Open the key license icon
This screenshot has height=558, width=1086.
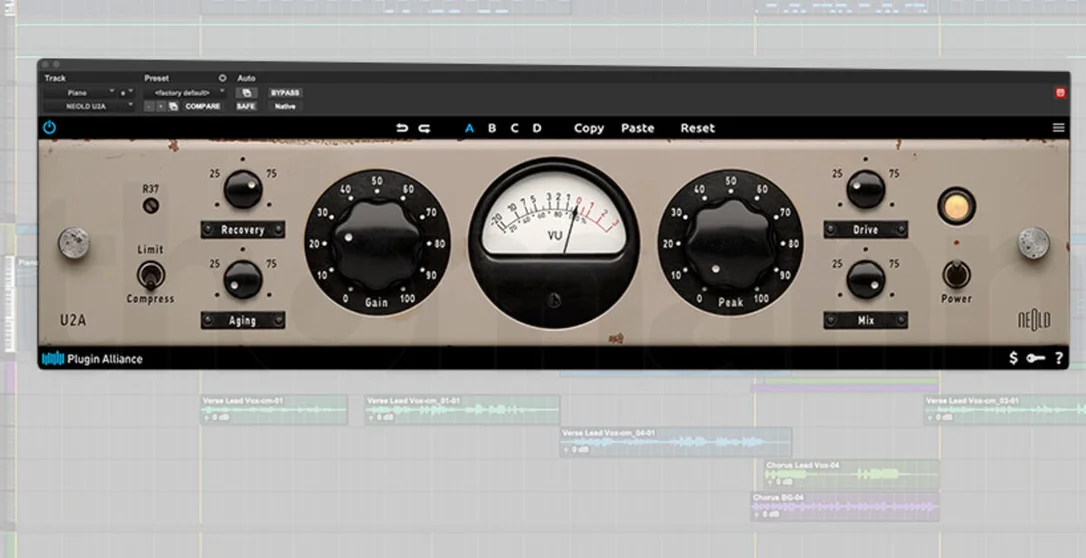[1036, 358]
